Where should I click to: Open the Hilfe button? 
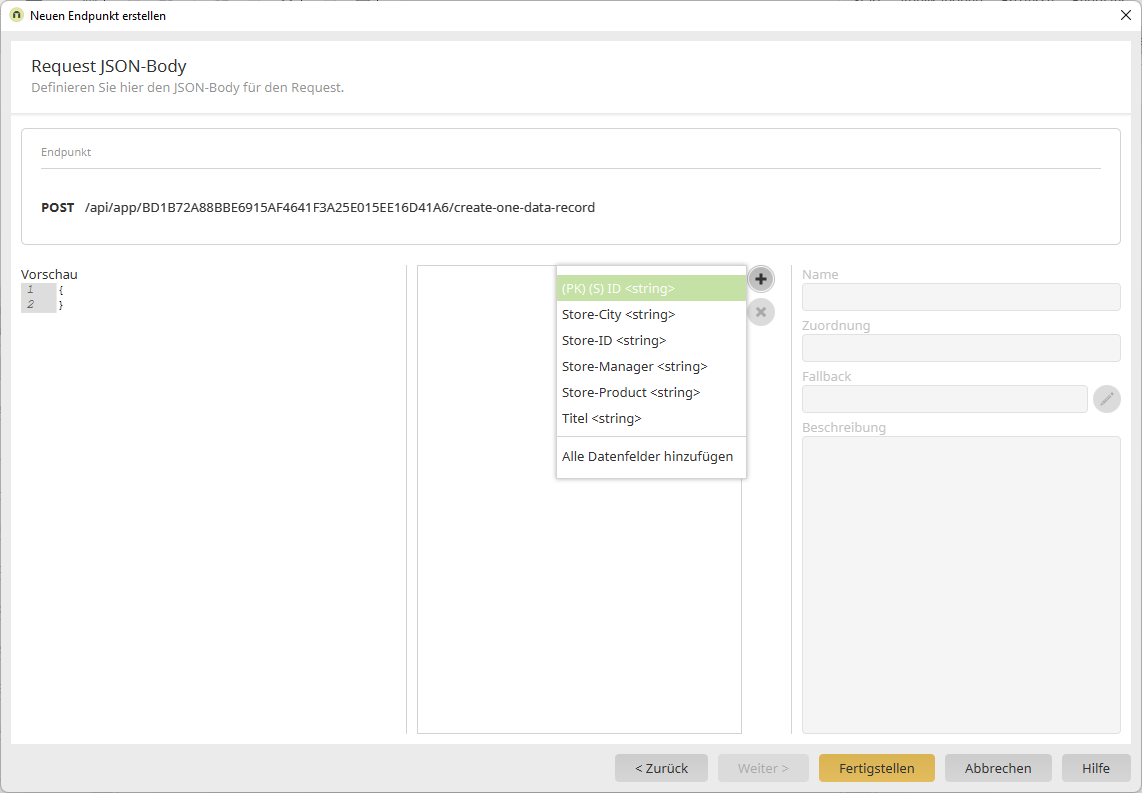[x=1095, y=768]
